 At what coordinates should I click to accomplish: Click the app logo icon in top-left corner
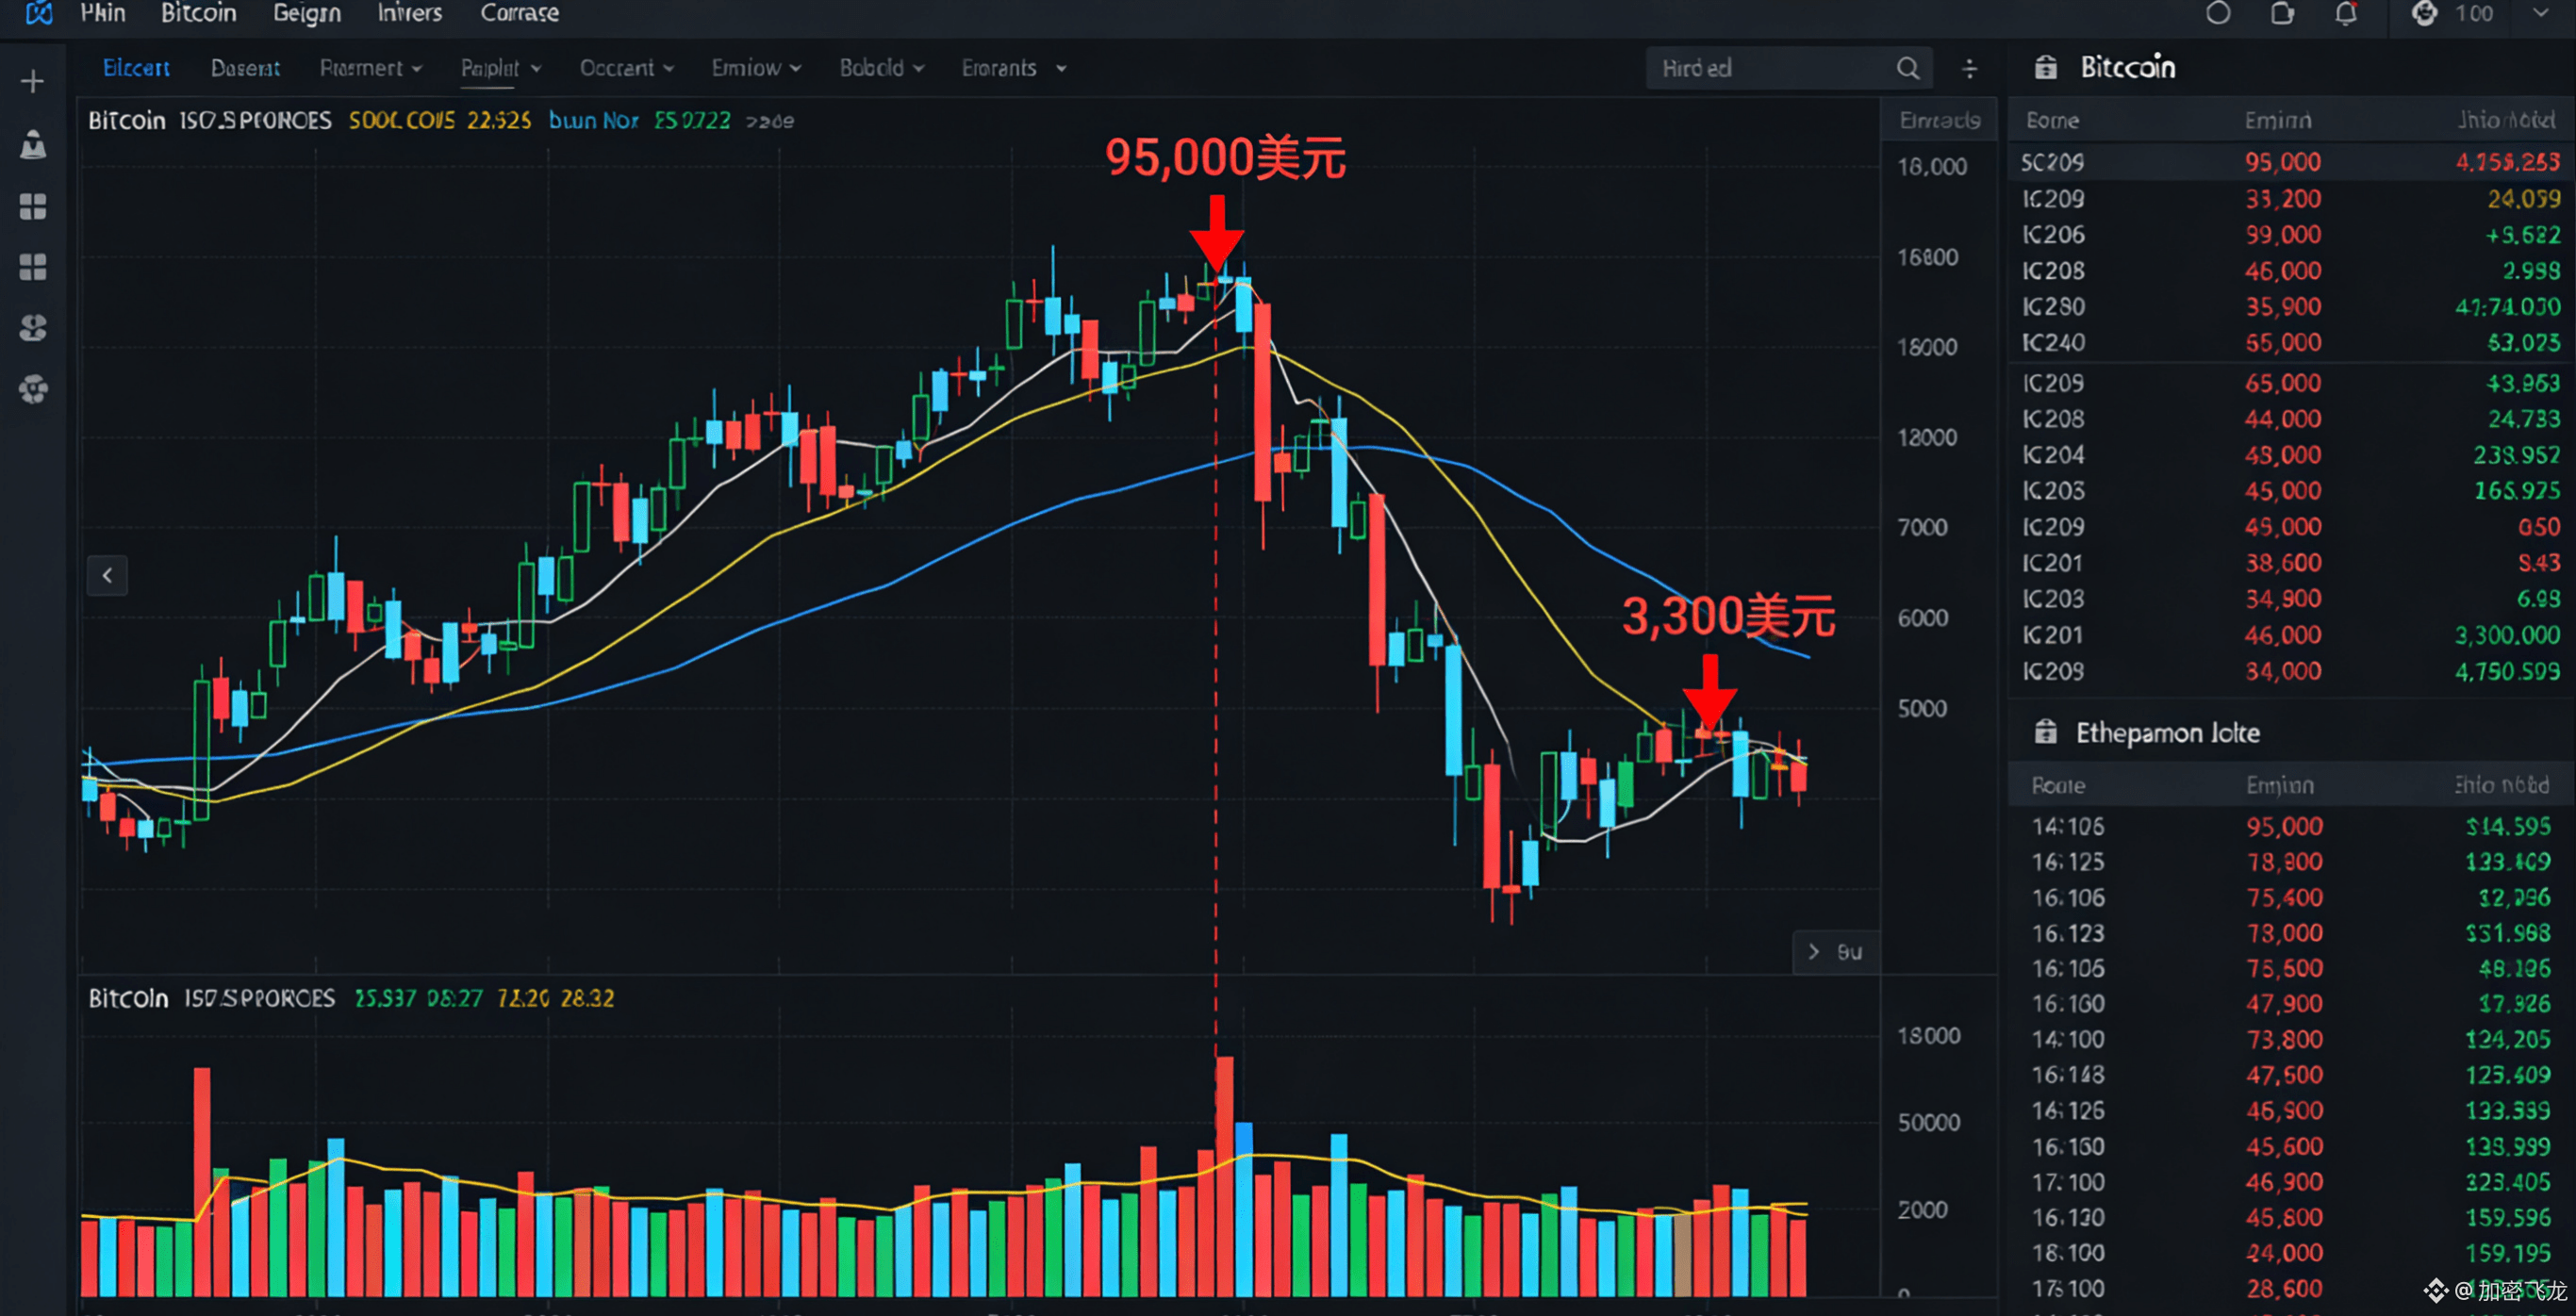(x=37, y=13)
